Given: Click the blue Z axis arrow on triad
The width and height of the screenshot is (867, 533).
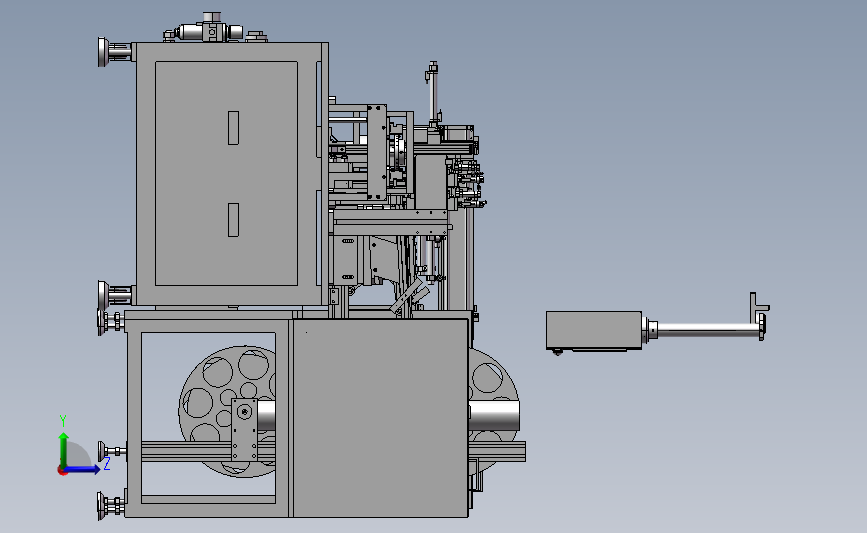Looking at the screenshot, I should coord(83,470).
